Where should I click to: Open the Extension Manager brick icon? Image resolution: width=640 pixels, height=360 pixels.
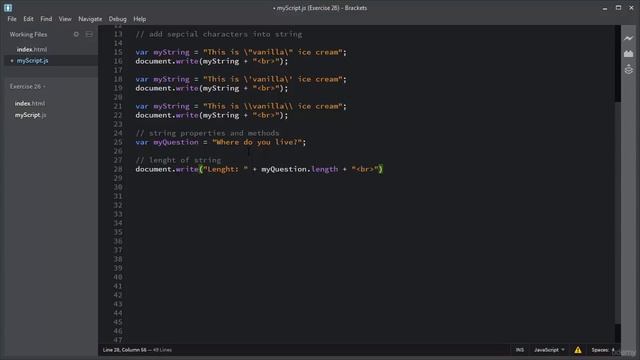(x=629, y=54)
